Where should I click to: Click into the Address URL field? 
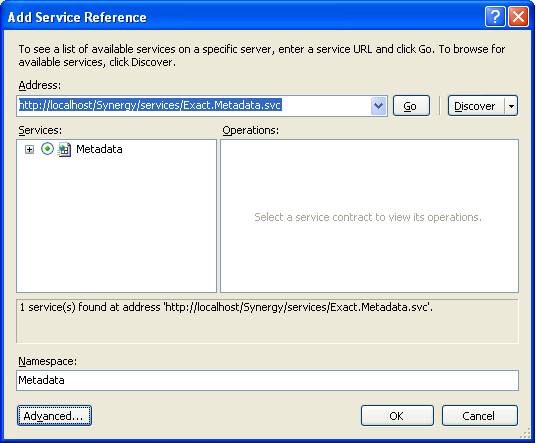194,106
